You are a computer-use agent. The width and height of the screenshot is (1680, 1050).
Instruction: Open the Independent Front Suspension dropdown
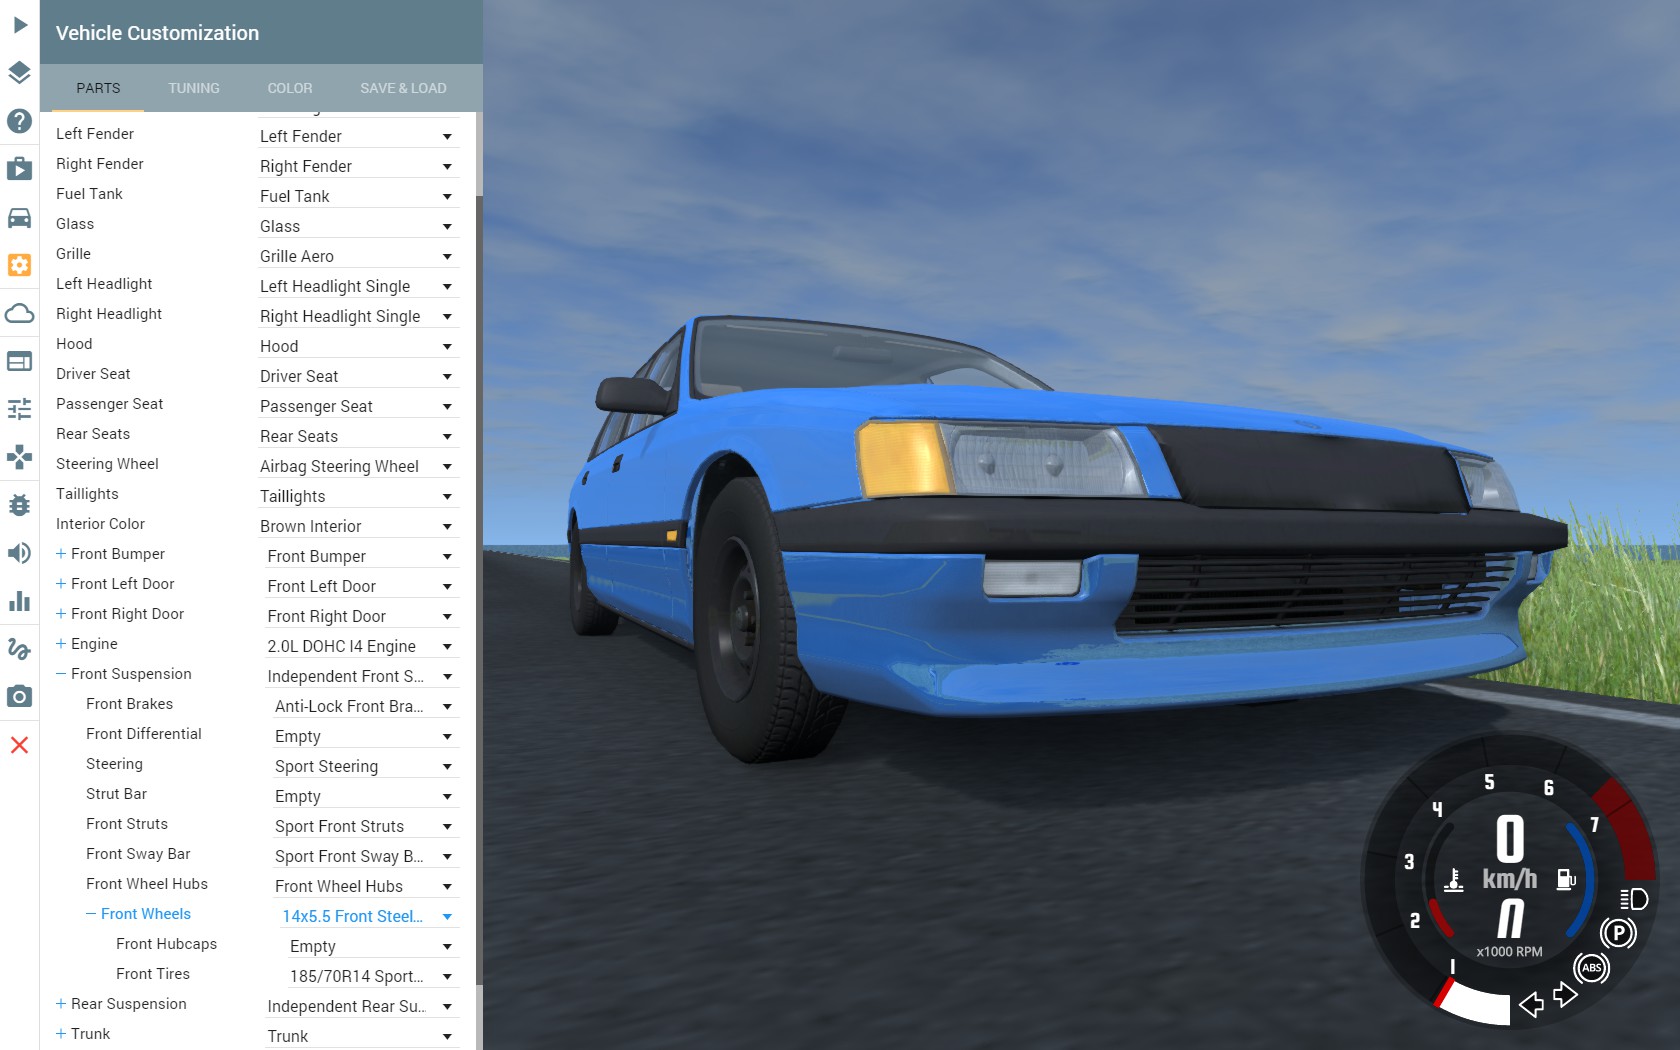click(x=362, y=676)
